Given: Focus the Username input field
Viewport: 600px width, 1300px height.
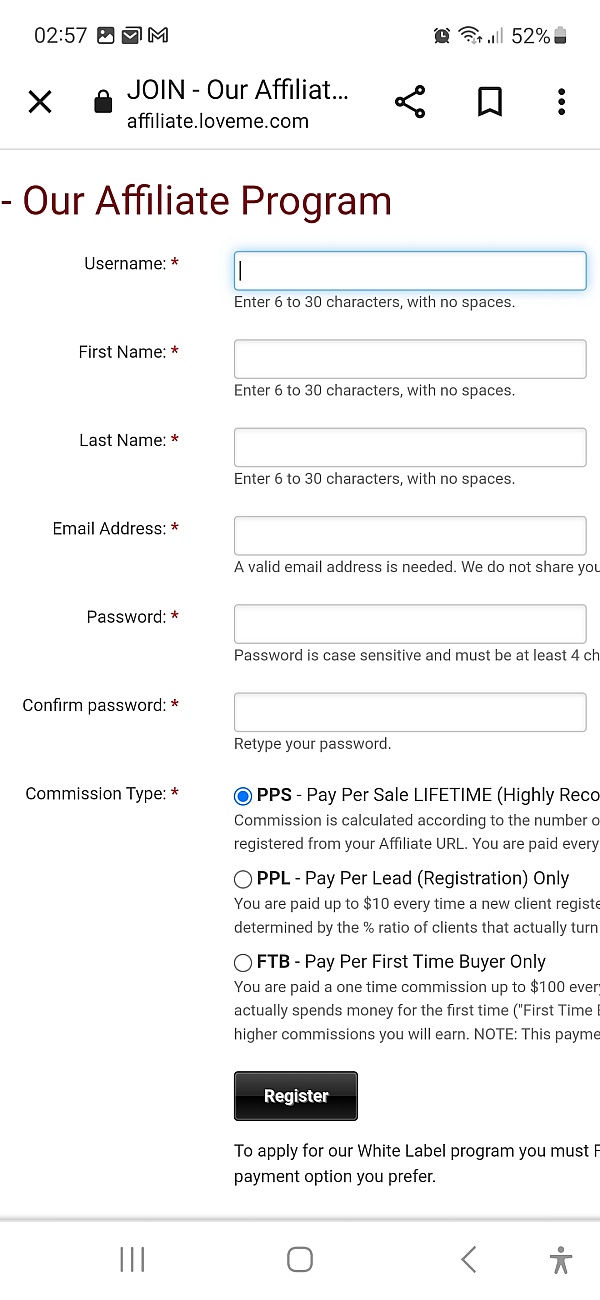Looking at the screenshot, I should 410,271.
